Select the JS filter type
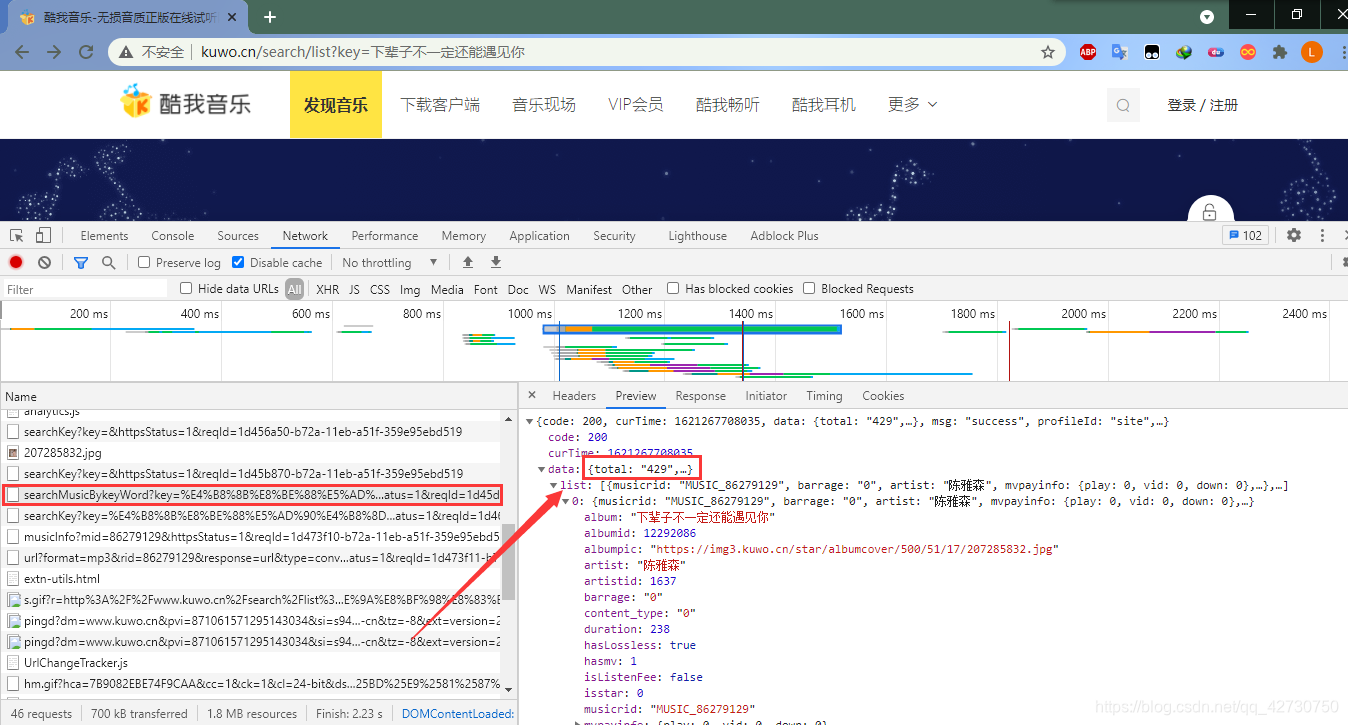Viewport: 1348px width, 725px height. 354,289
